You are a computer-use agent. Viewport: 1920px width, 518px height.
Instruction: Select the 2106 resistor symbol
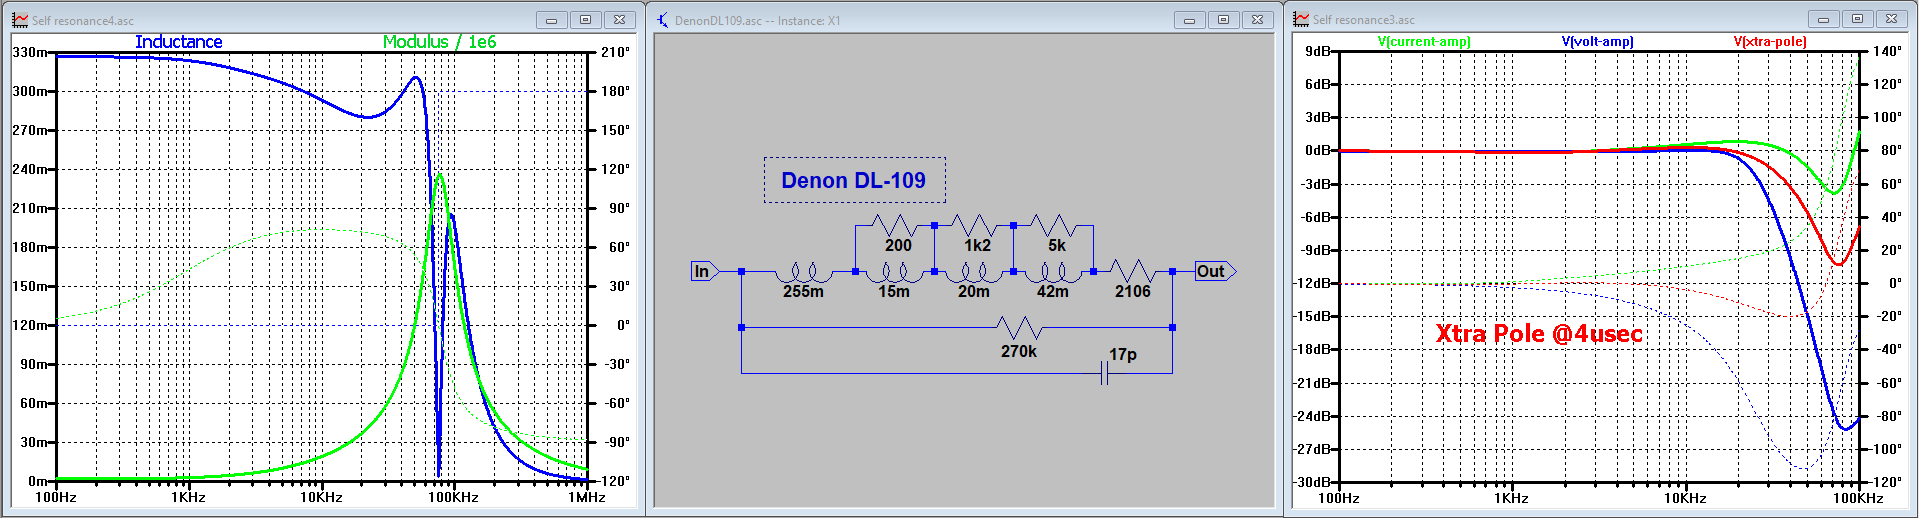tap(1133, 271)
